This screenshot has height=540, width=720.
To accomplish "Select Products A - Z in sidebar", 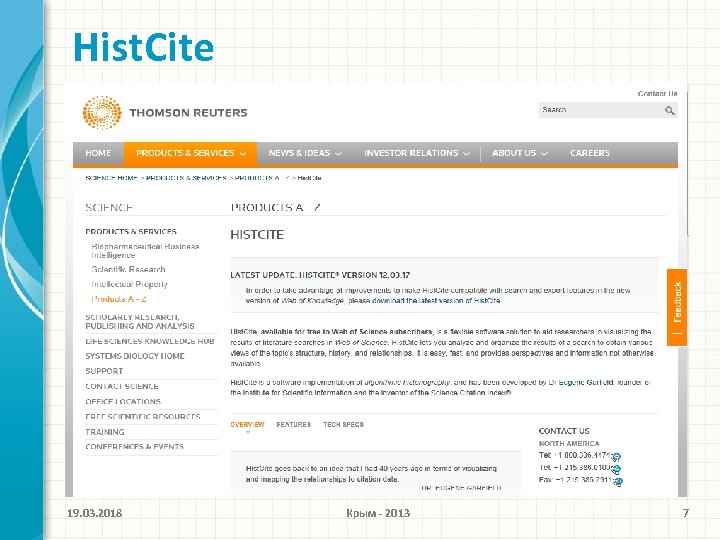I will 119,299.
